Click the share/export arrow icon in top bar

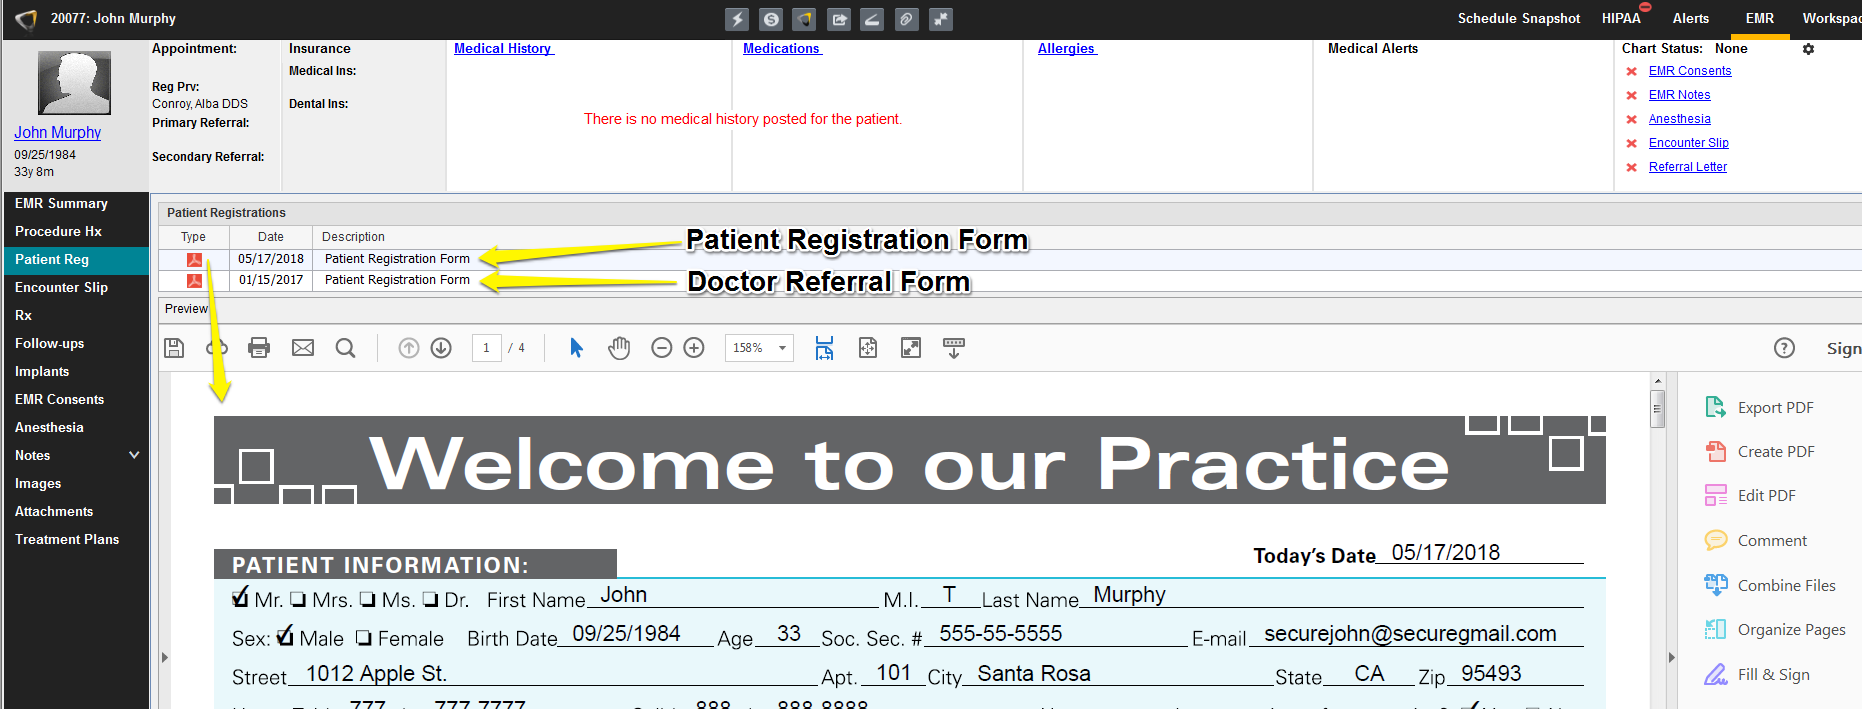pyautogui.click(x=839, y=19)
